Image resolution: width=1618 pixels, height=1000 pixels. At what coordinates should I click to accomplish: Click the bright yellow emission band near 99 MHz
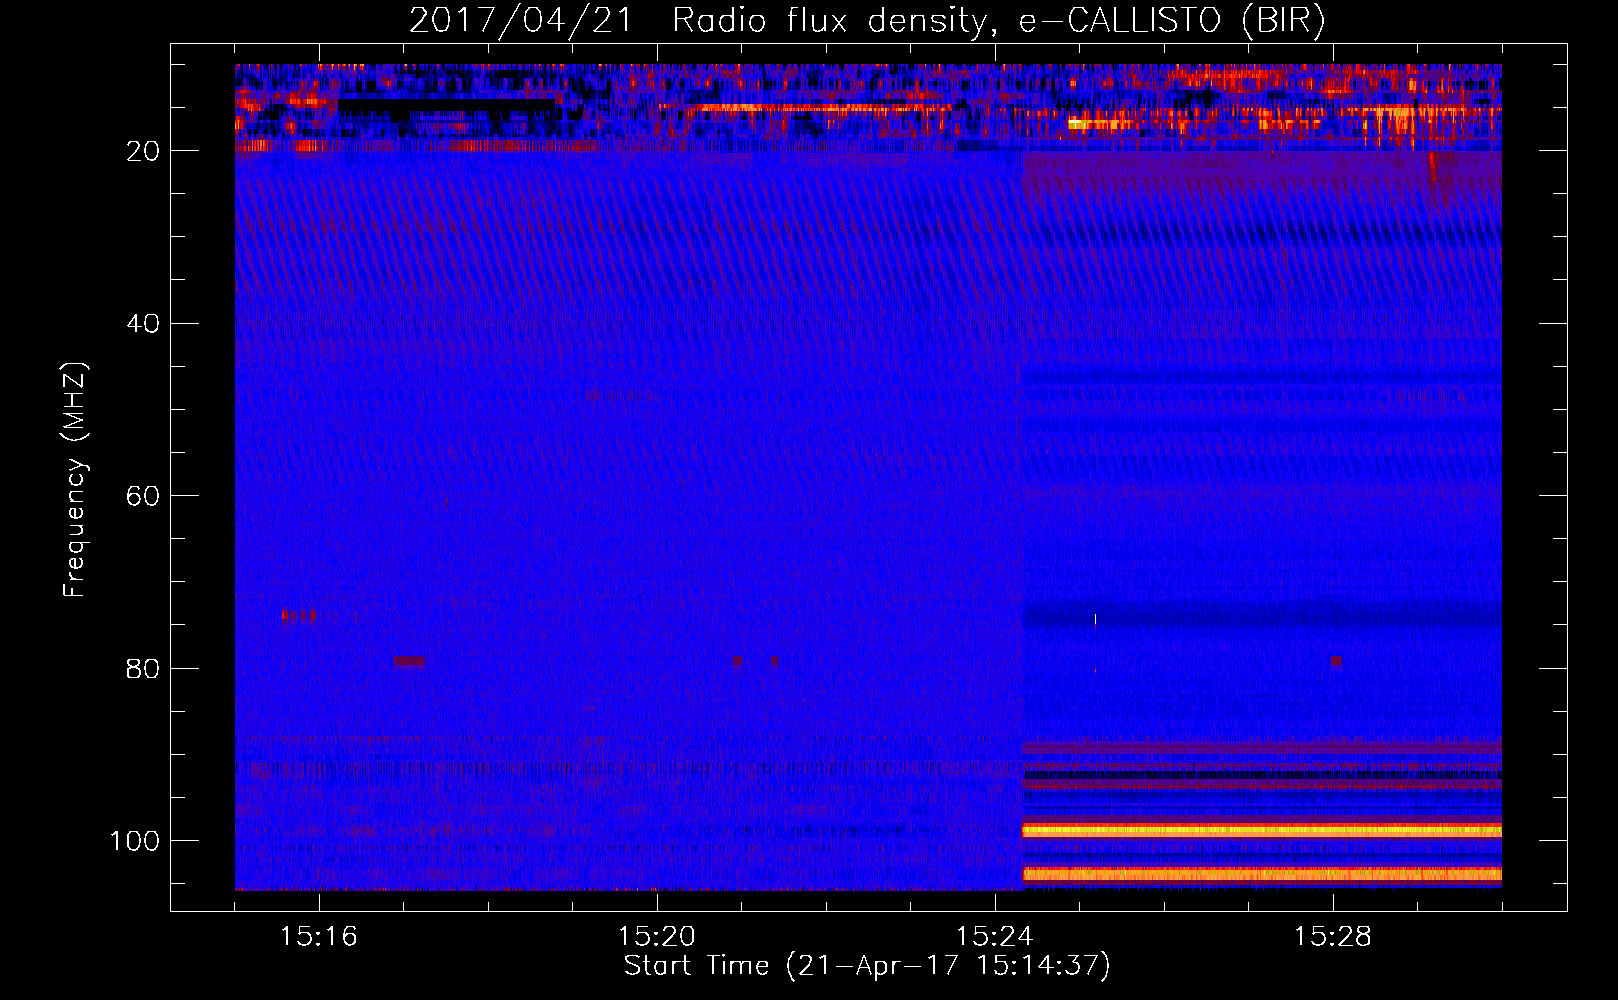pos(1261,830)
